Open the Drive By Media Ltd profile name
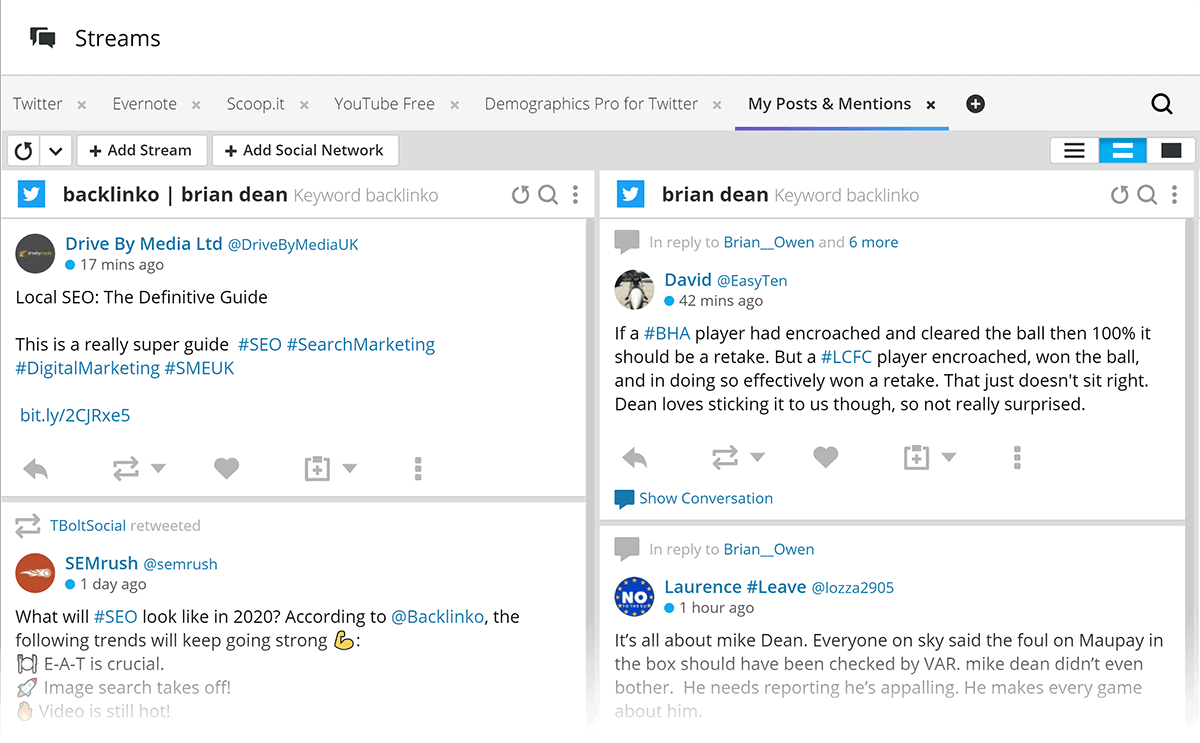This screenshot has height=743, width=1200. (x=144, y=244)
